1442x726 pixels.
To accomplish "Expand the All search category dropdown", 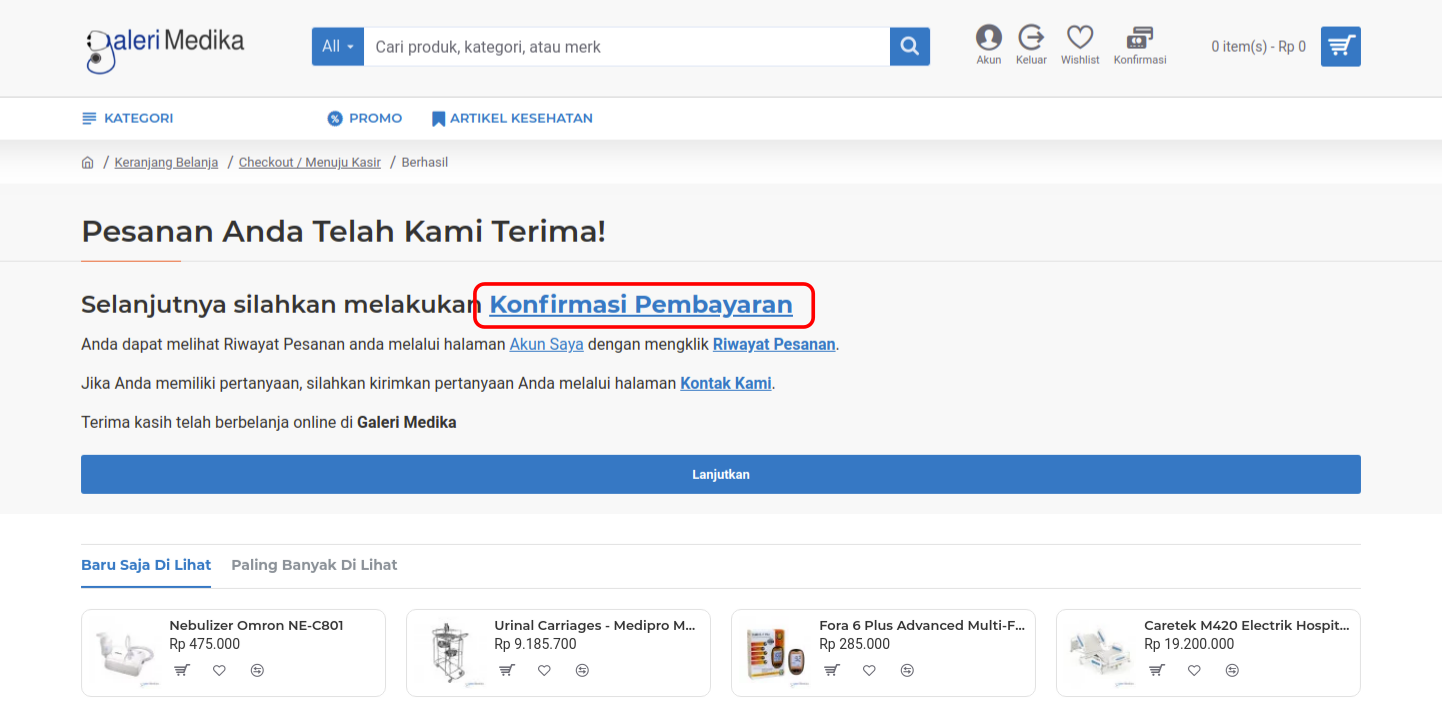I will [338, 47].
